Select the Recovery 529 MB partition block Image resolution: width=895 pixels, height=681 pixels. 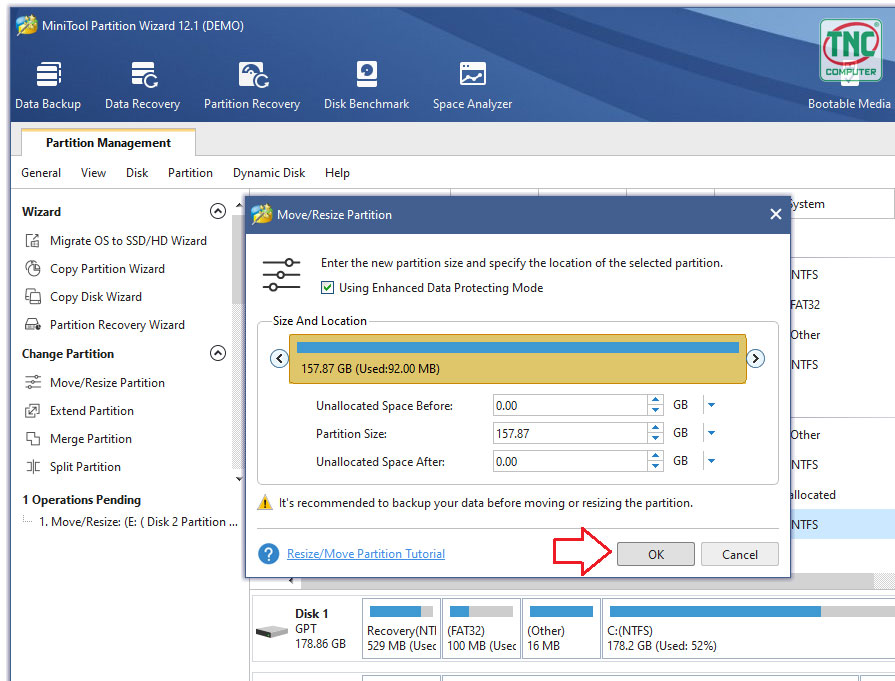coord(401,628)
